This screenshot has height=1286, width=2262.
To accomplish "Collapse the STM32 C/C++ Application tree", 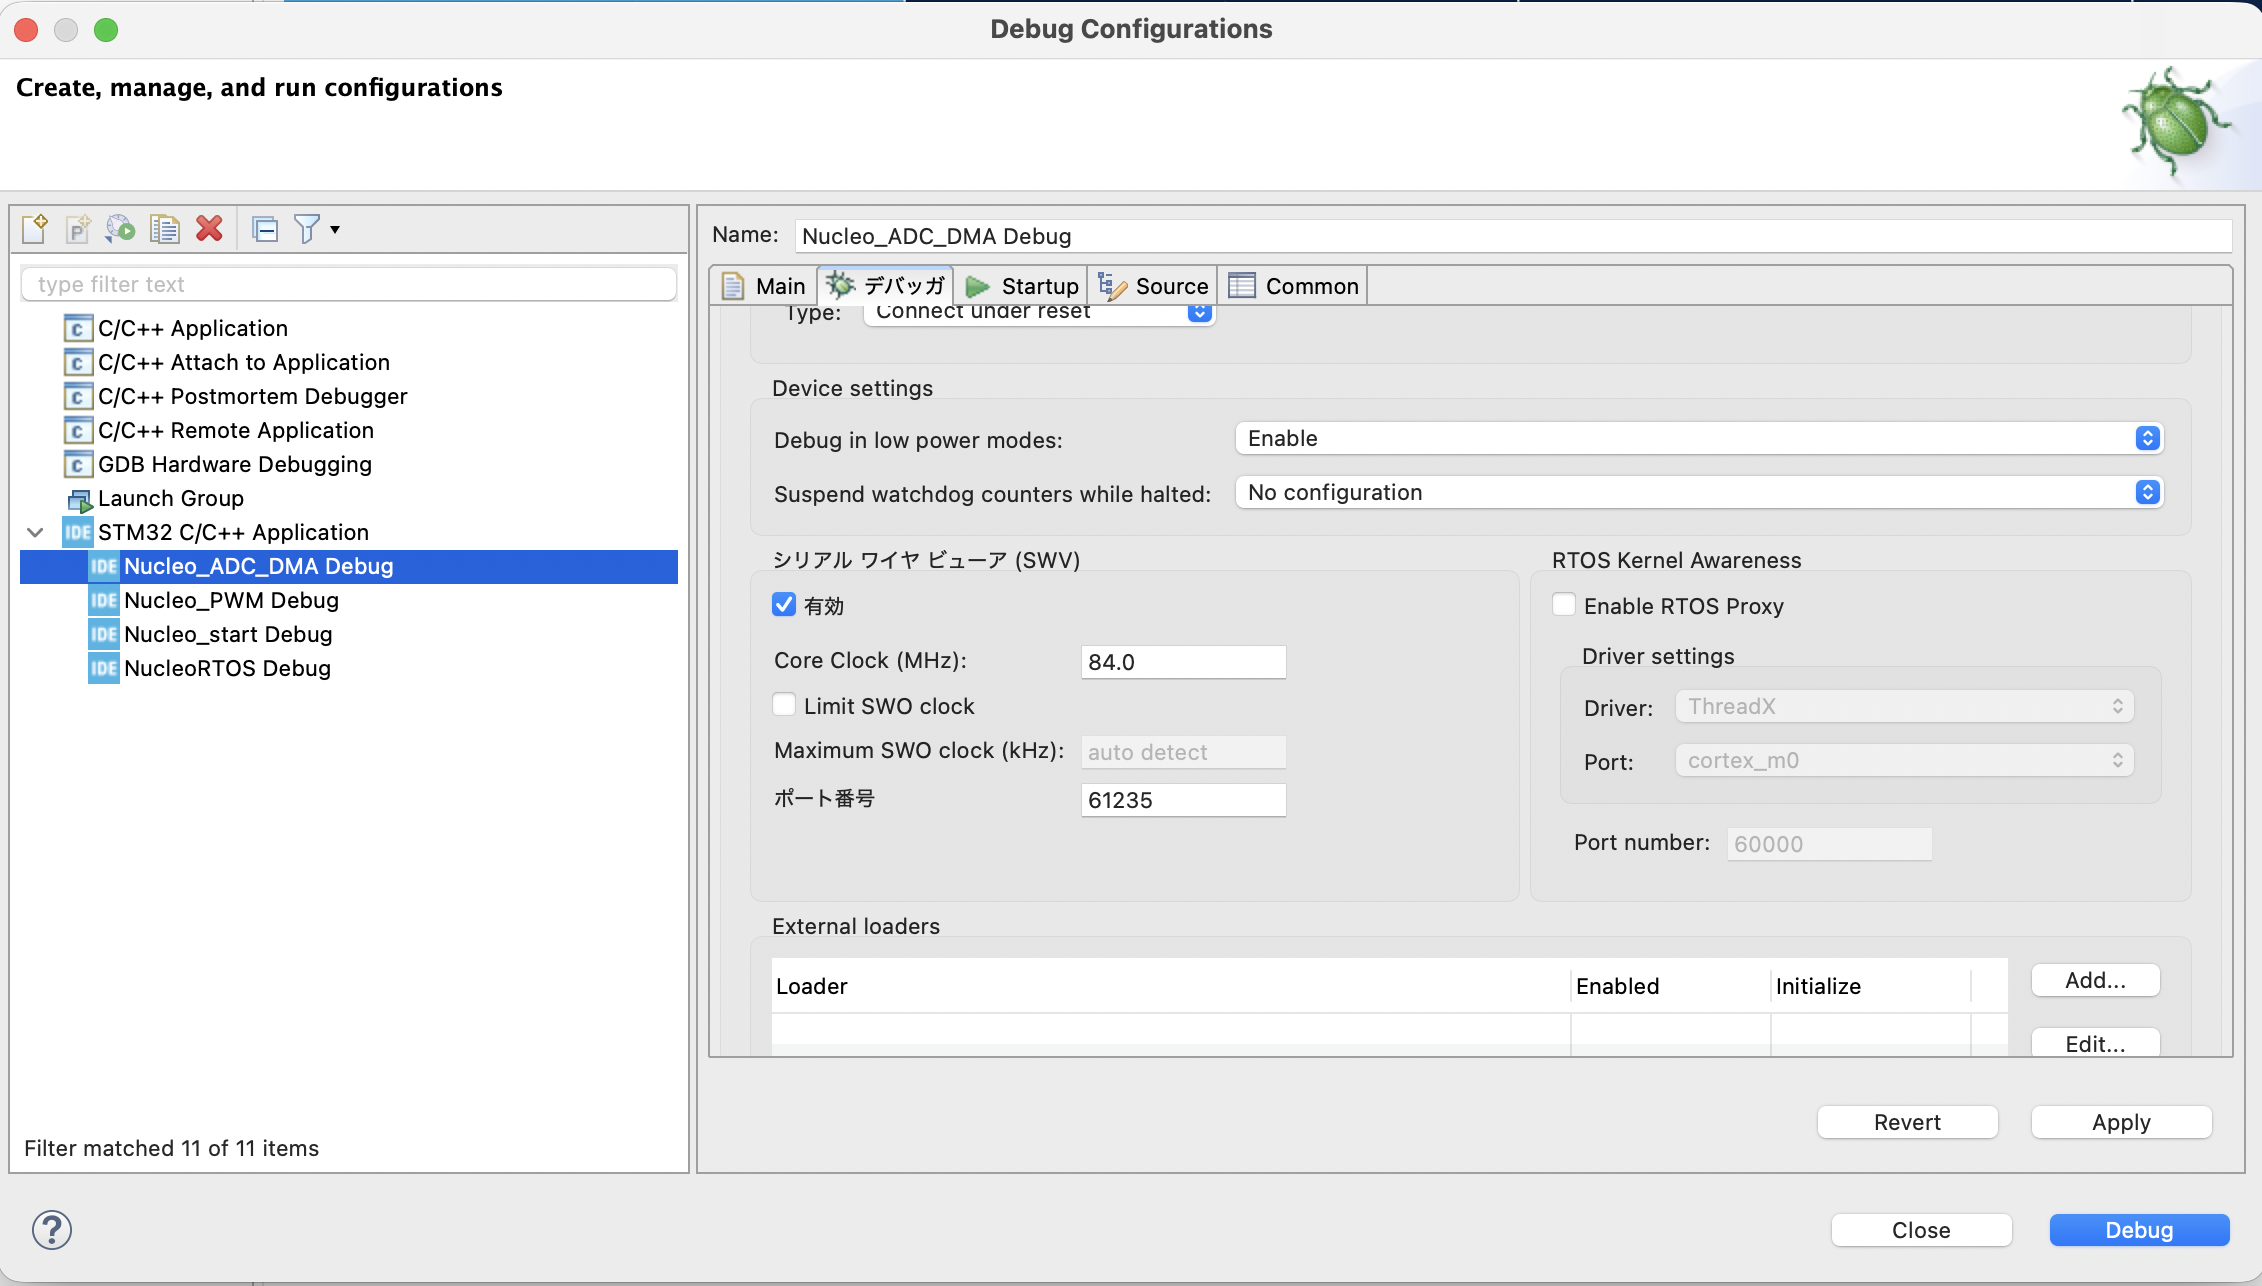I will point(35,532).
